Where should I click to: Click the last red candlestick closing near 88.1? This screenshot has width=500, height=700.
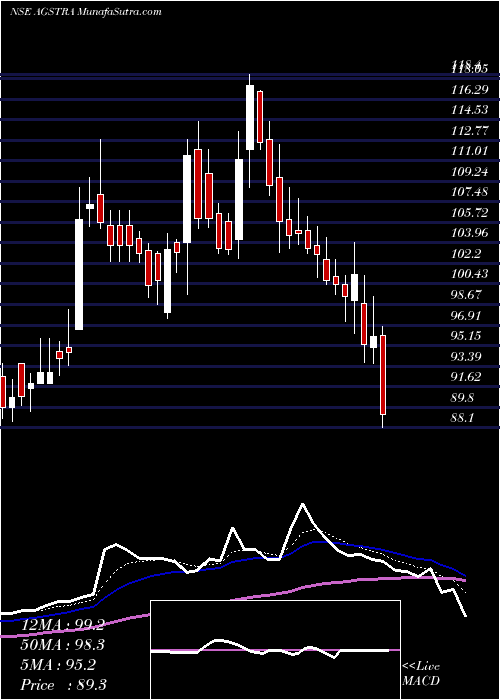383,375
